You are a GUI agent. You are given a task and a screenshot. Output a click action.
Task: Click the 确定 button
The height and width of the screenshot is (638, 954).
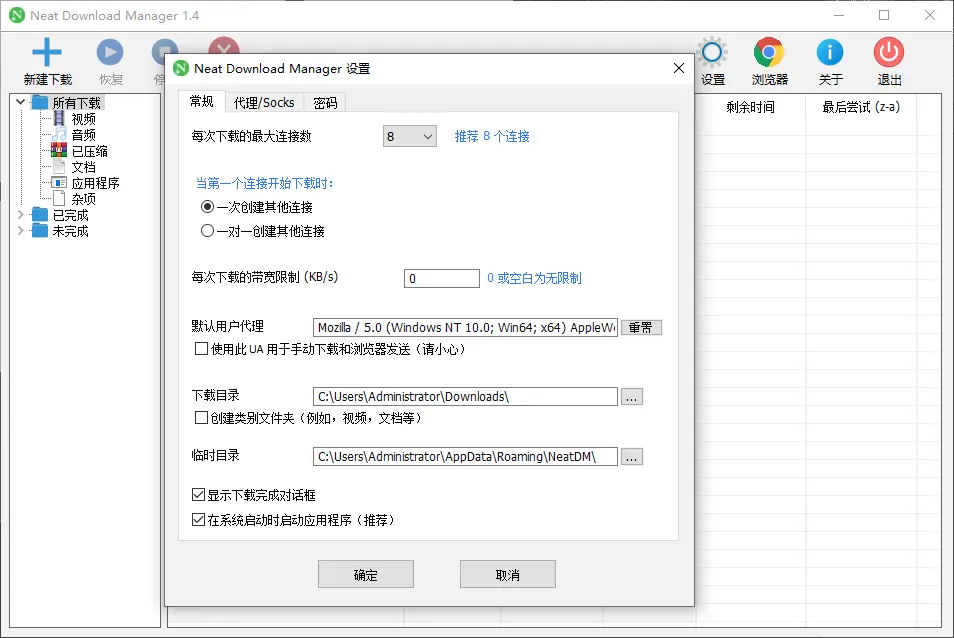(x=366, y=574)
